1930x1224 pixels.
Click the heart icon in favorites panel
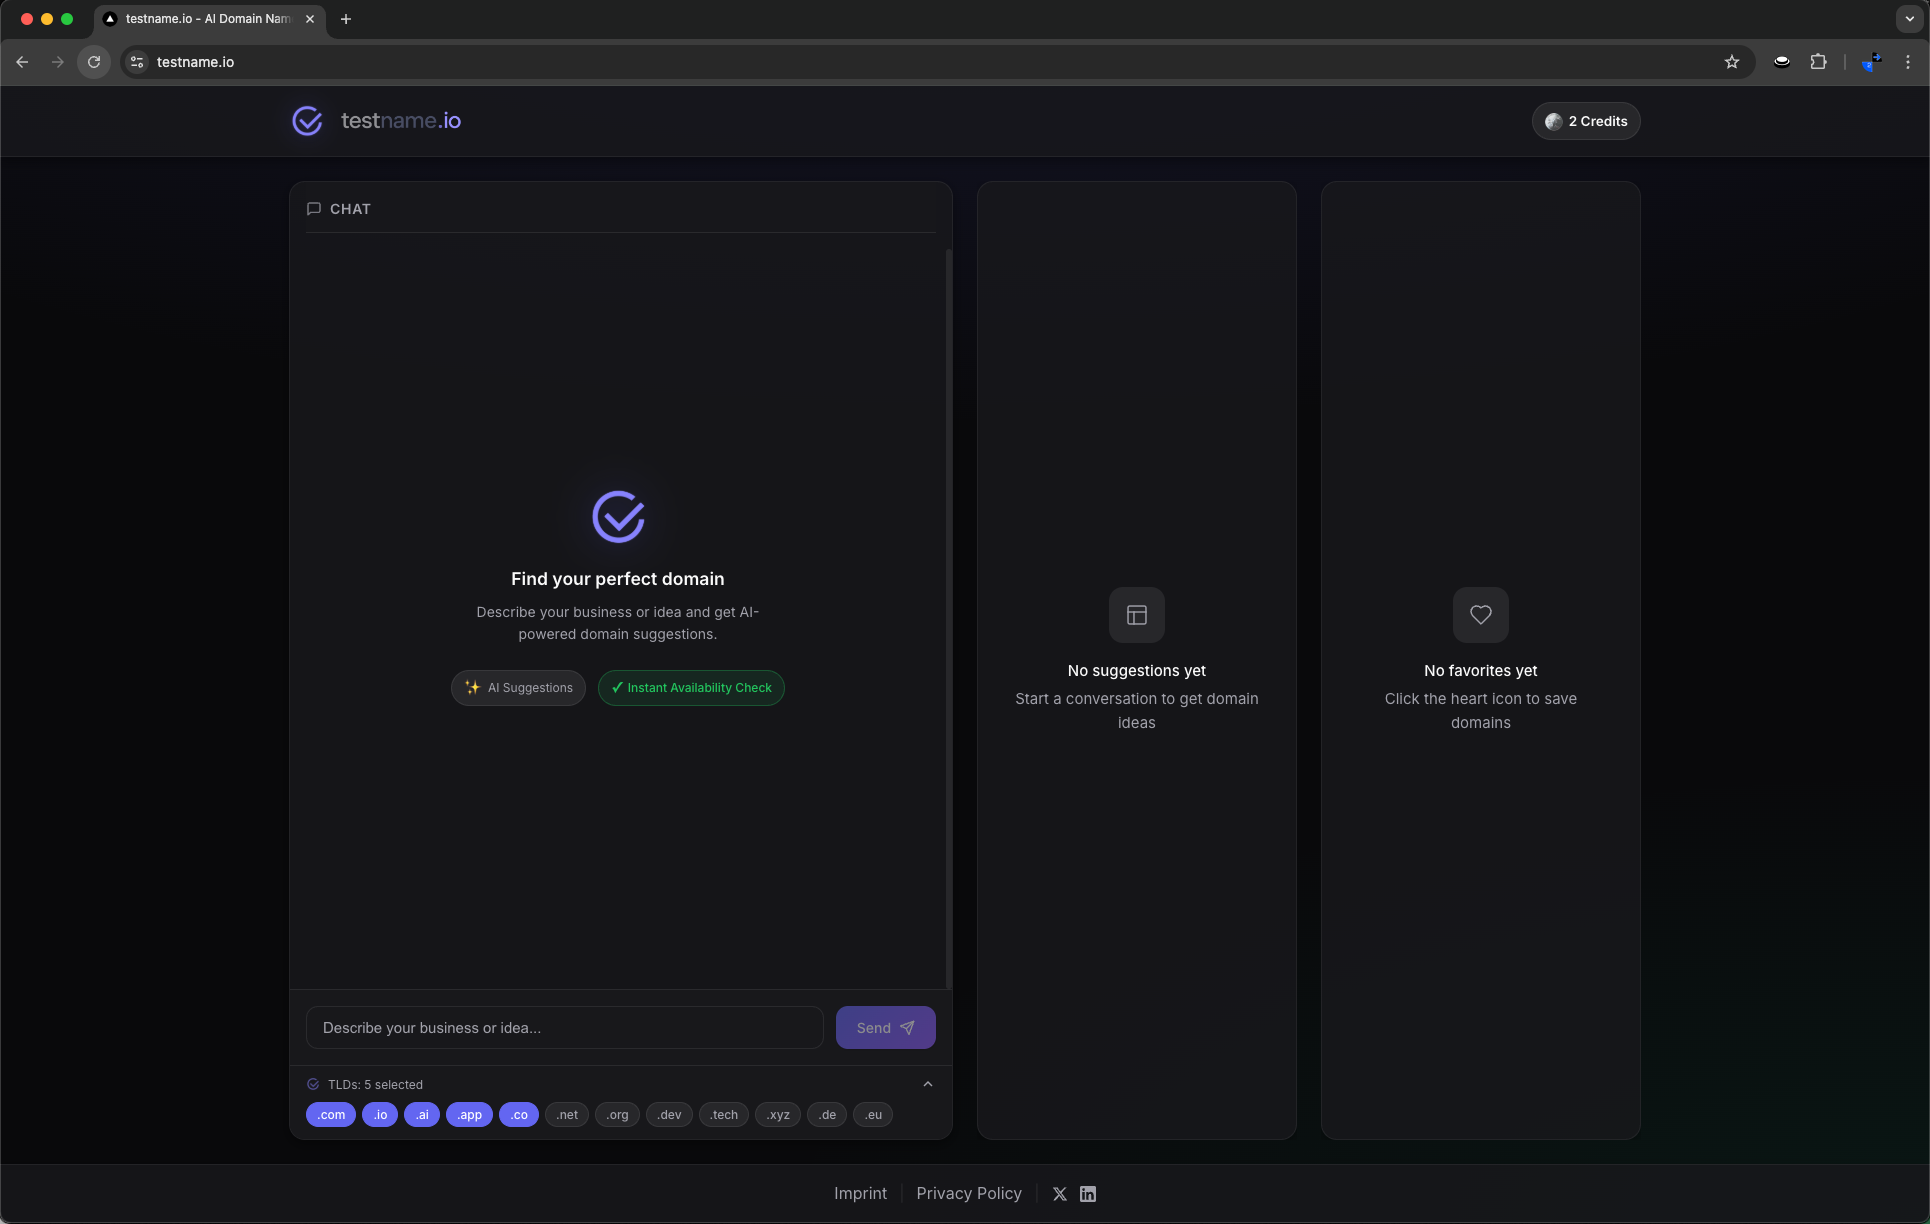(x=1480, y=615)
